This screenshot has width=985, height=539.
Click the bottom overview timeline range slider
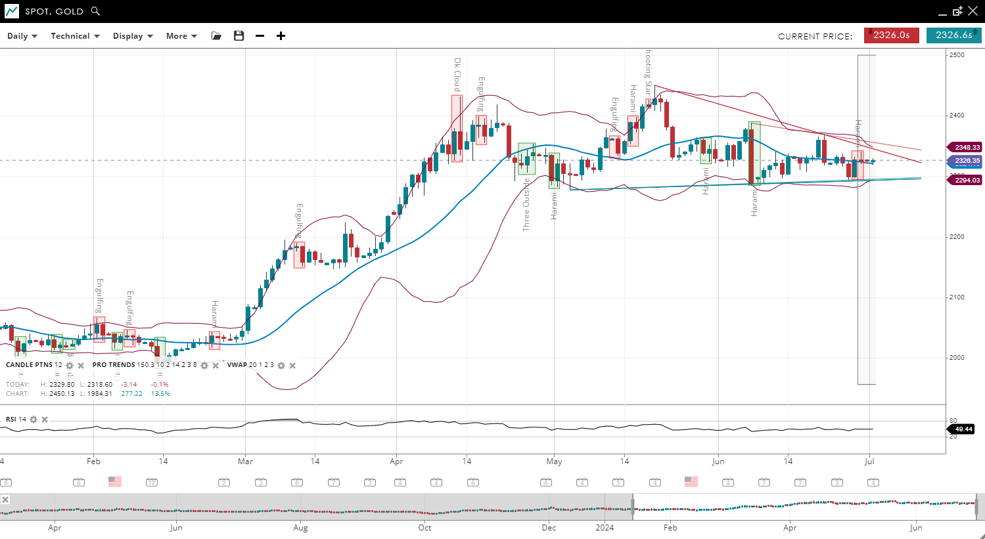point(805,506)
